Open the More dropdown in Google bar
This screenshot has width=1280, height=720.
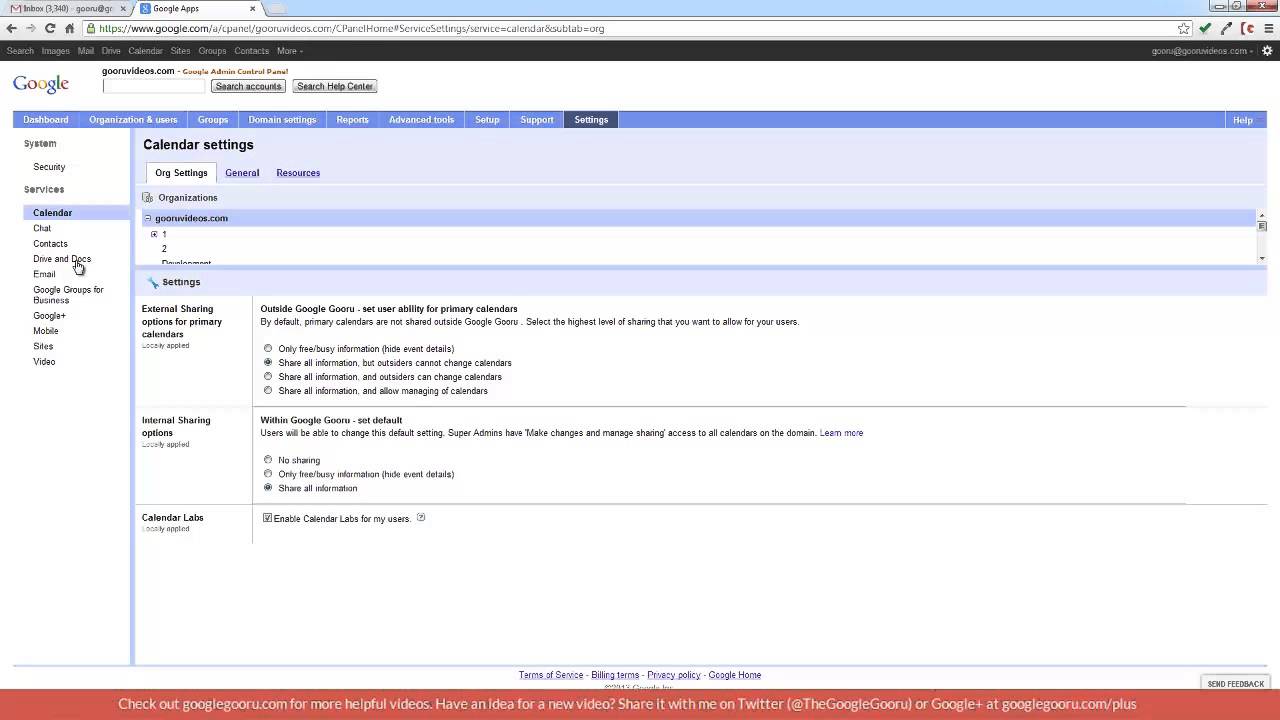pyautogui.click(x=289, y=51)
